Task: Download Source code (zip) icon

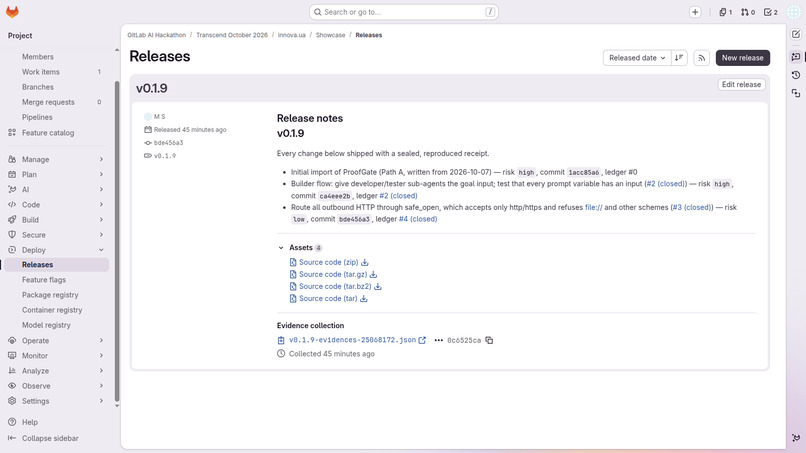Action: point(365,262)
